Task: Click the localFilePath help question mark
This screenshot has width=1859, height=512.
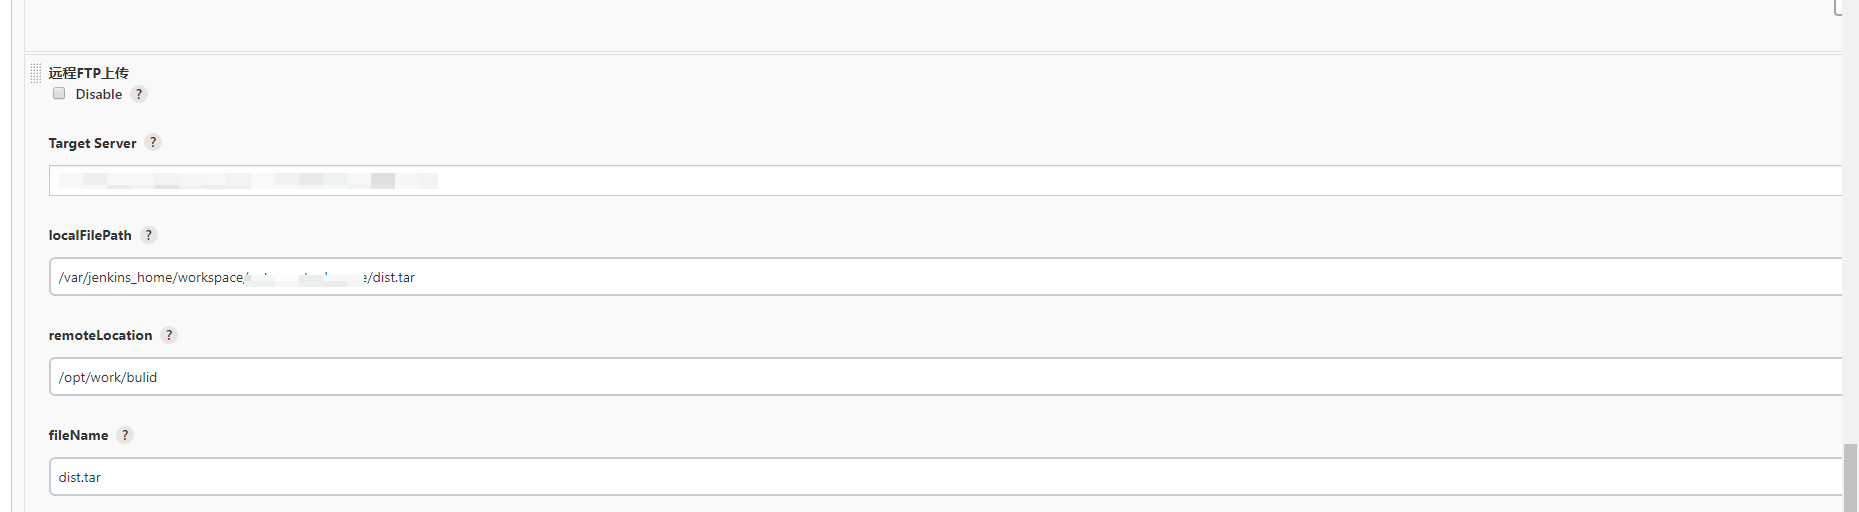Action: coord(148,235)
